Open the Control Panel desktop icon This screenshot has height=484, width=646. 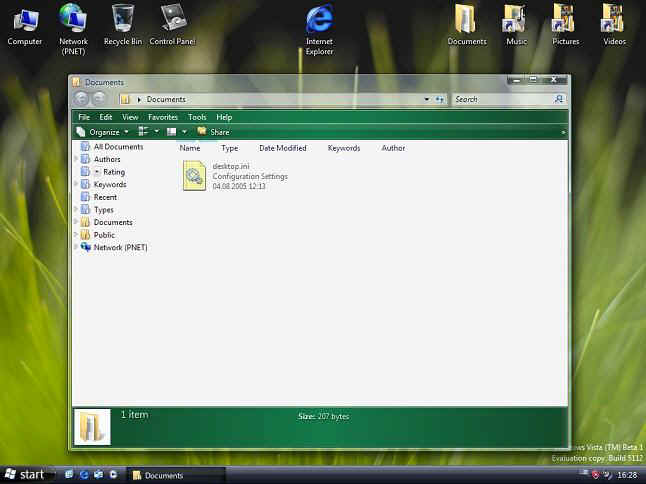[172, 18]
